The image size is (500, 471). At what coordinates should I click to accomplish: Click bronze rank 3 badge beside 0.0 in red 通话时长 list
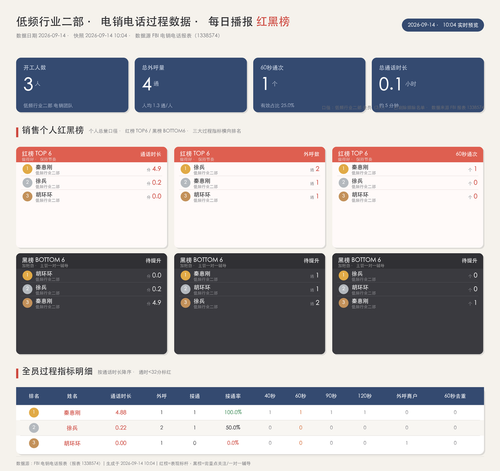point(27,196)
